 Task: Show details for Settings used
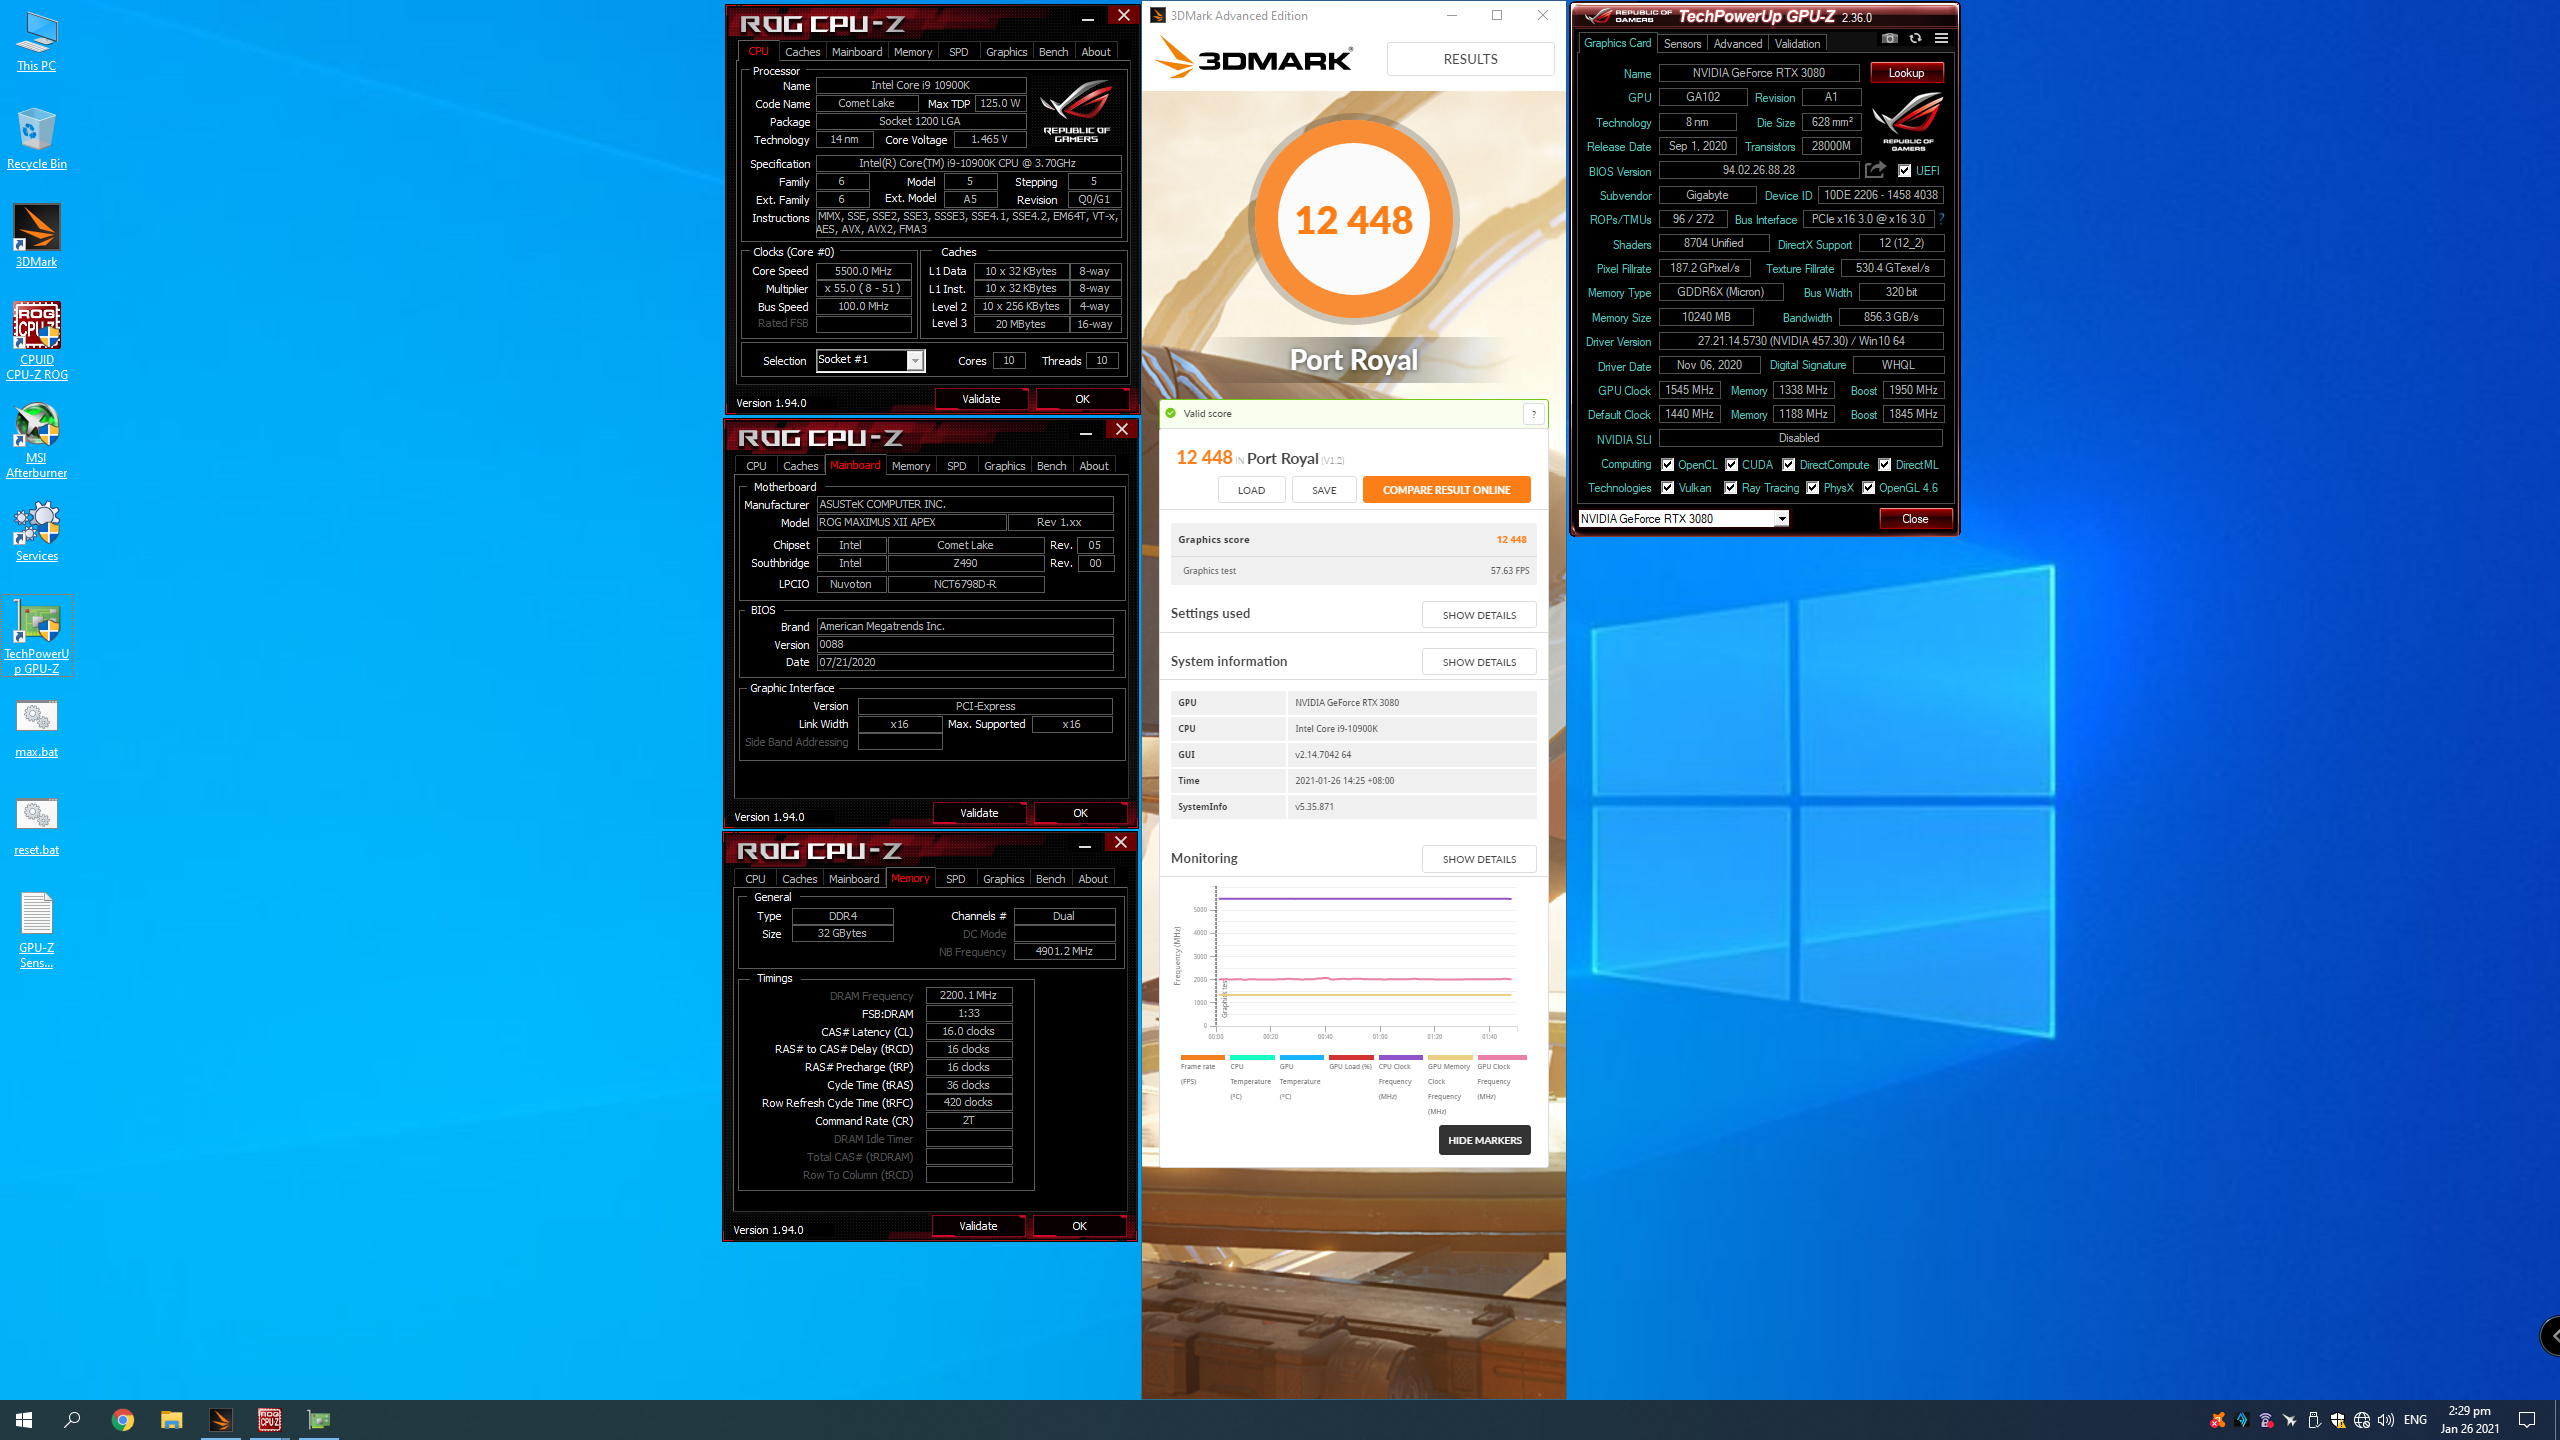coord(1479,615)
